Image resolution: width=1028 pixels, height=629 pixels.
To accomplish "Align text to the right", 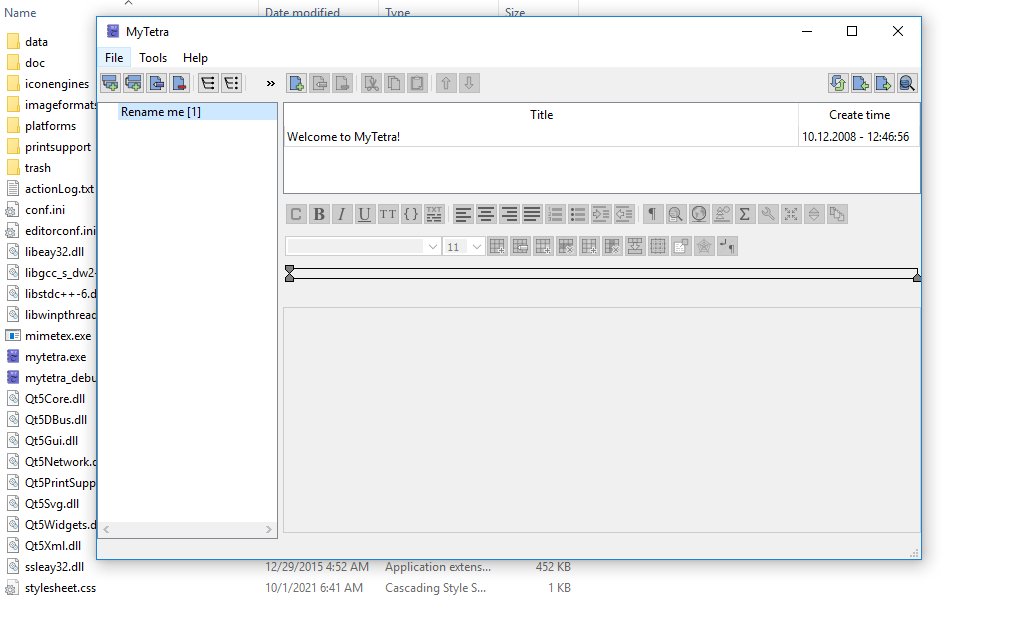I will [509, 214].
